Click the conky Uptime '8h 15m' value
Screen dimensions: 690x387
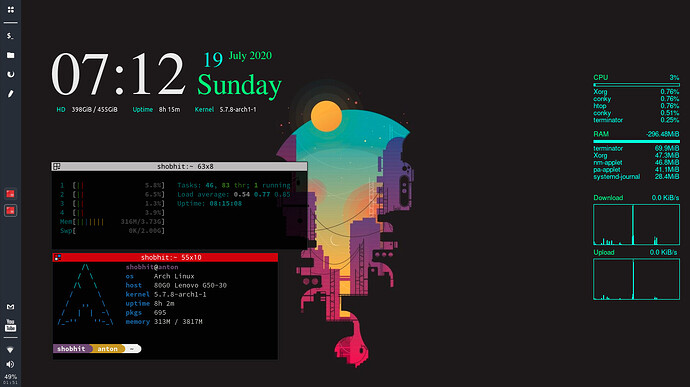click(169, 110)
